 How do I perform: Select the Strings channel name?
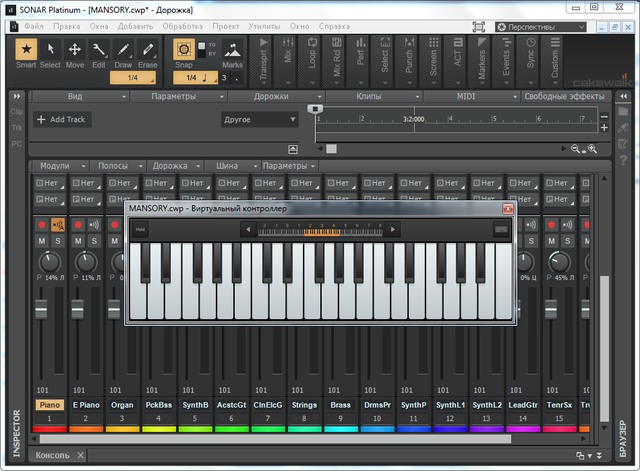tap(305, 404)
